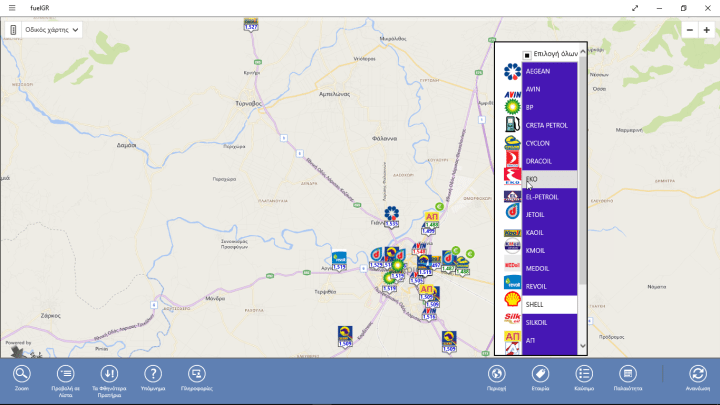
Task: Toggle EL-PETROIL in the company list
Action: point(549,197)
